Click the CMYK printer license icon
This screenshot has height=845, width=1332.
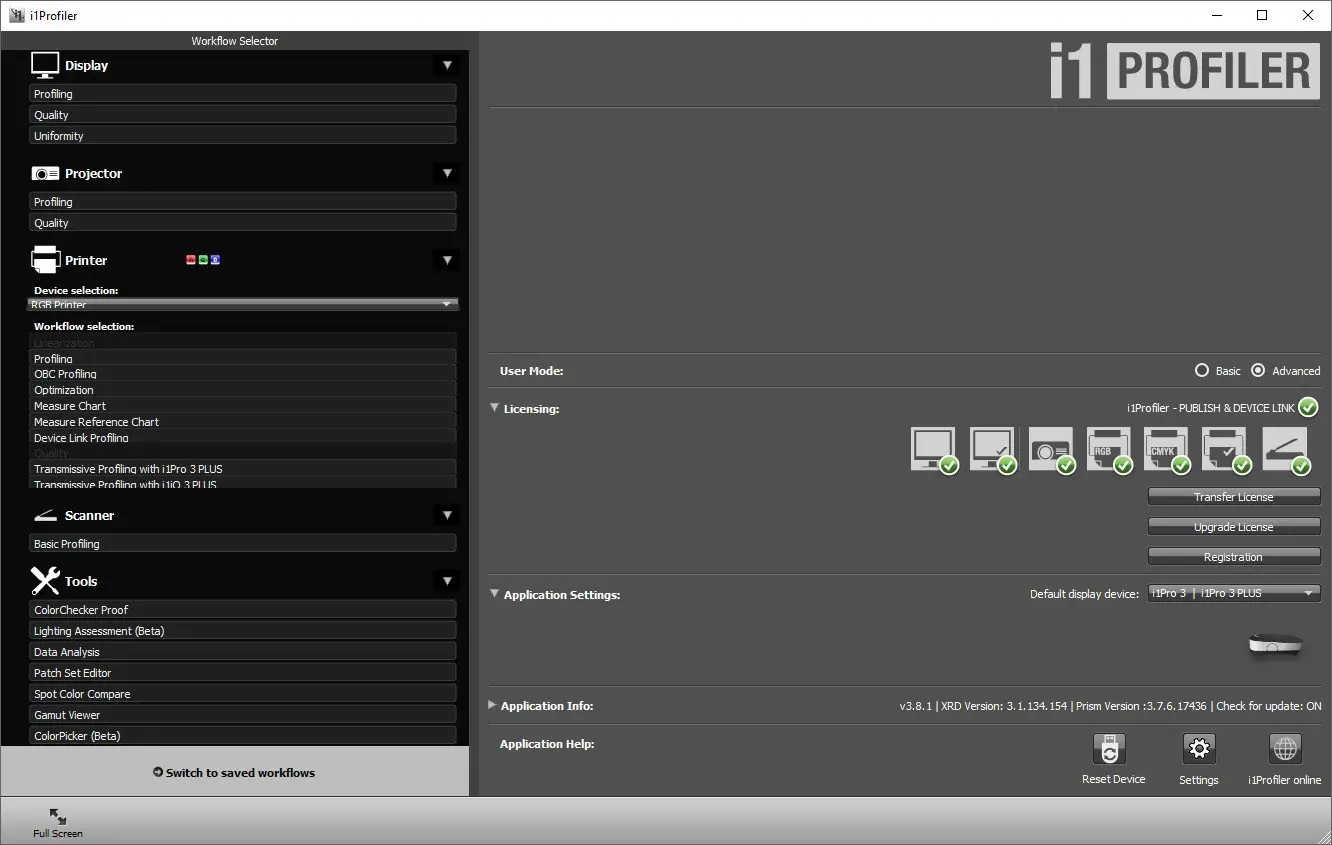(1166, 448)
